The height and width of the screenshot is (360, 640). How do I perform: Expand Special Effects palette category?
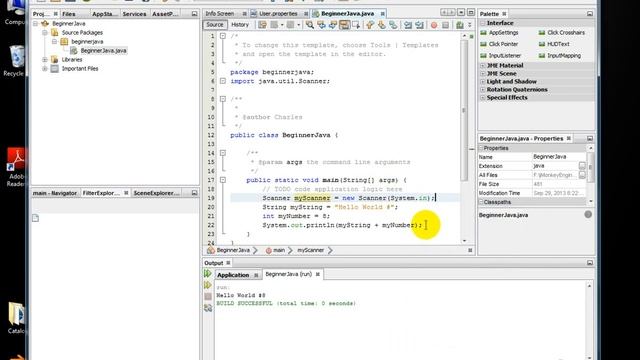pos(483,98)
